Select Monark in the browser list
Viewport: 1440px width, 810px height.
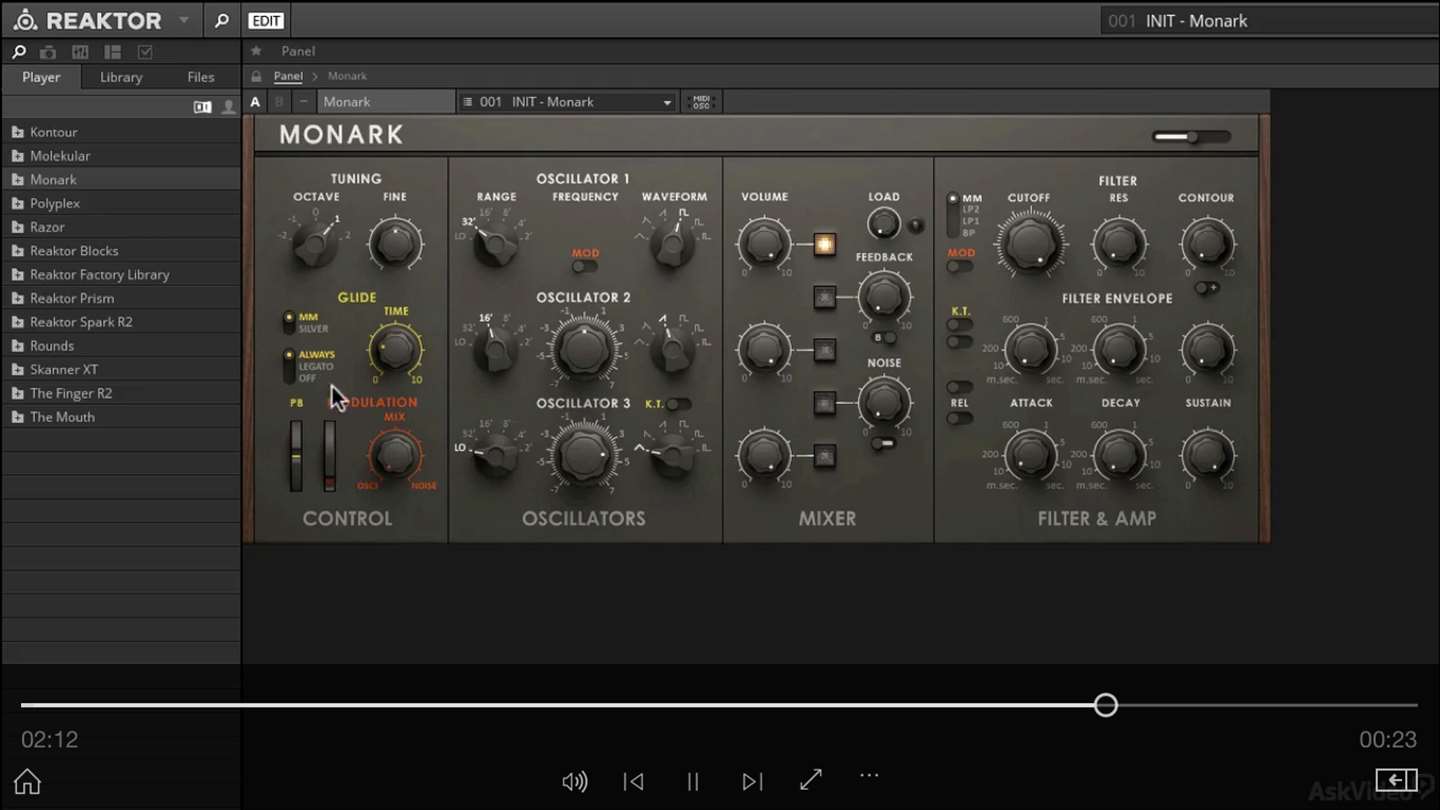click(121, 180)
